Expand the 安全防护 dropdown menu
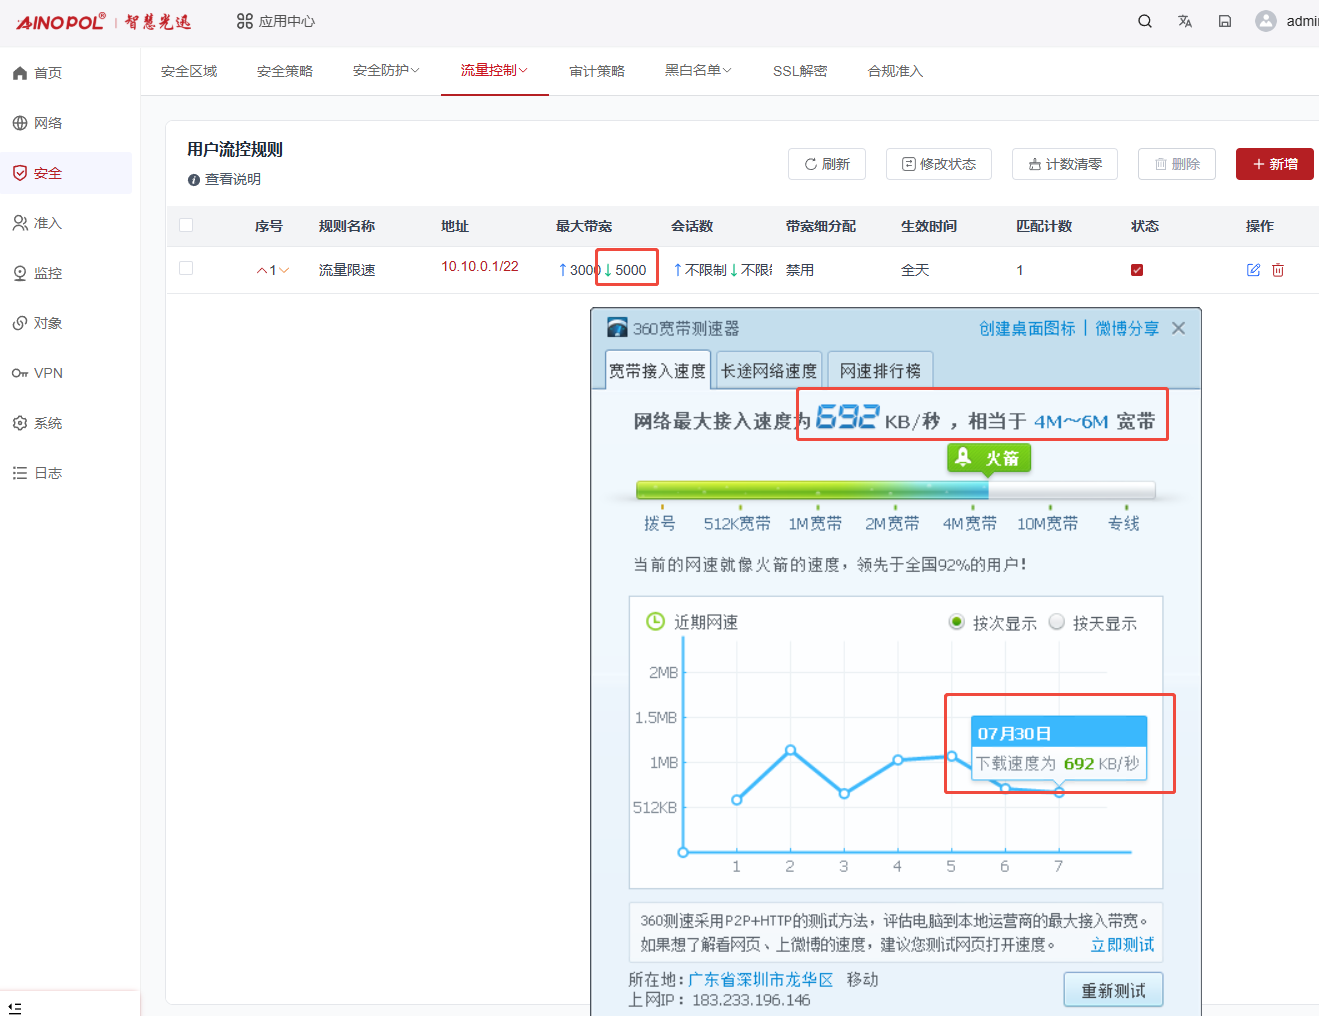This screenshot has height=1016, width=1319. [x=386, y=70]
